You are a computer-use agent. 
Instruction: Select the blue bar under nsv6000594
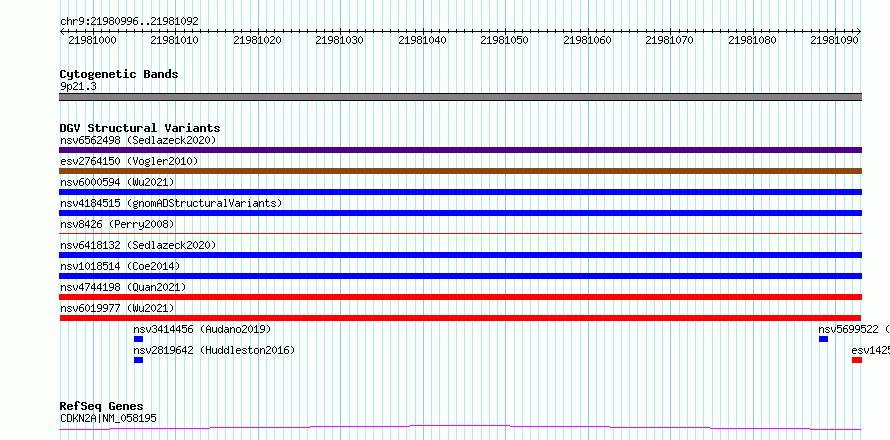(x=460, y=192)
